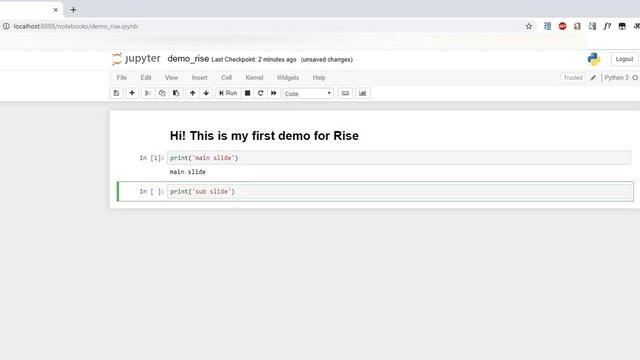Click the blue list extension icon
Image resolution: width=640 pixels, height=360 pixels.
pos(547,26)
